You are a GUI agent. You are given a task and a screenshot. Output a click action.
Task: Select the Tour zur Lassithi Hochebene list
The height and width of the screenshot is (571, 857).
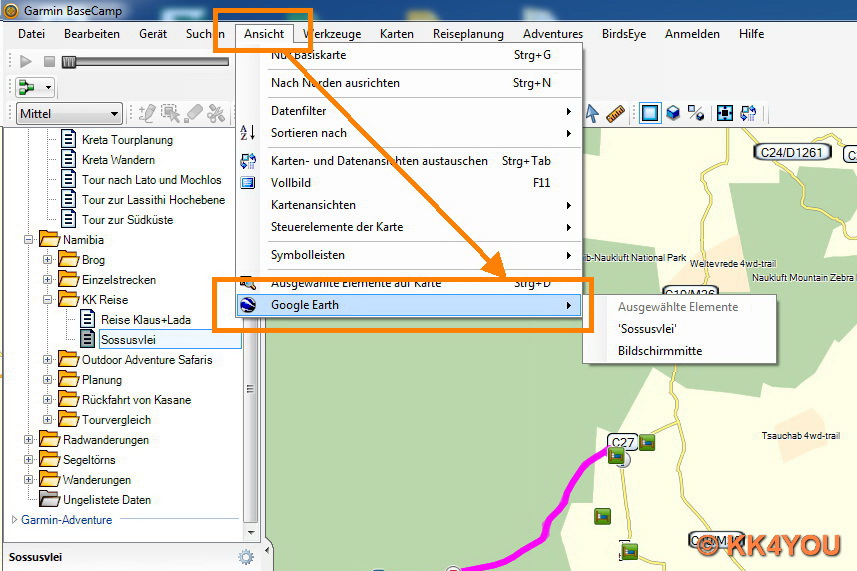pos(153,200)
